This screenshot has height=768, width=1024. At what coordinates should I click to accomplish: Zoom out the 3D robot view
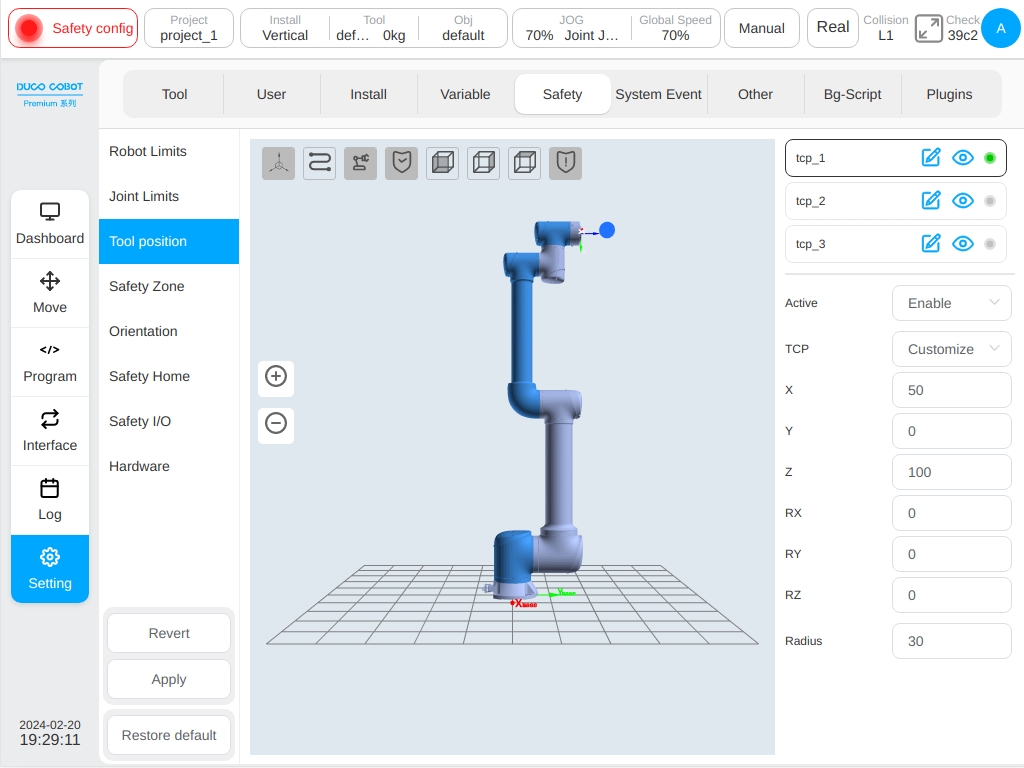pyautogui.click(x=276, y=424)
